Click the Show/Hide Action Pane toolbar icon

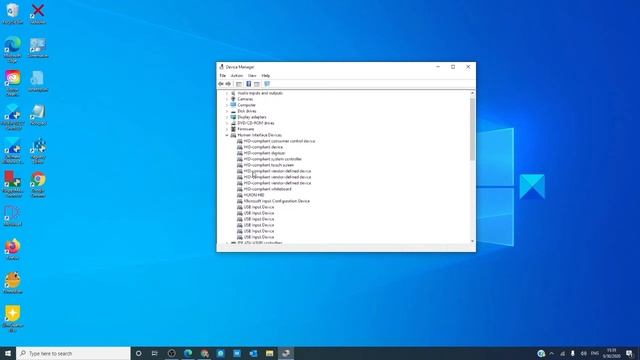click(x=257, y=84)
